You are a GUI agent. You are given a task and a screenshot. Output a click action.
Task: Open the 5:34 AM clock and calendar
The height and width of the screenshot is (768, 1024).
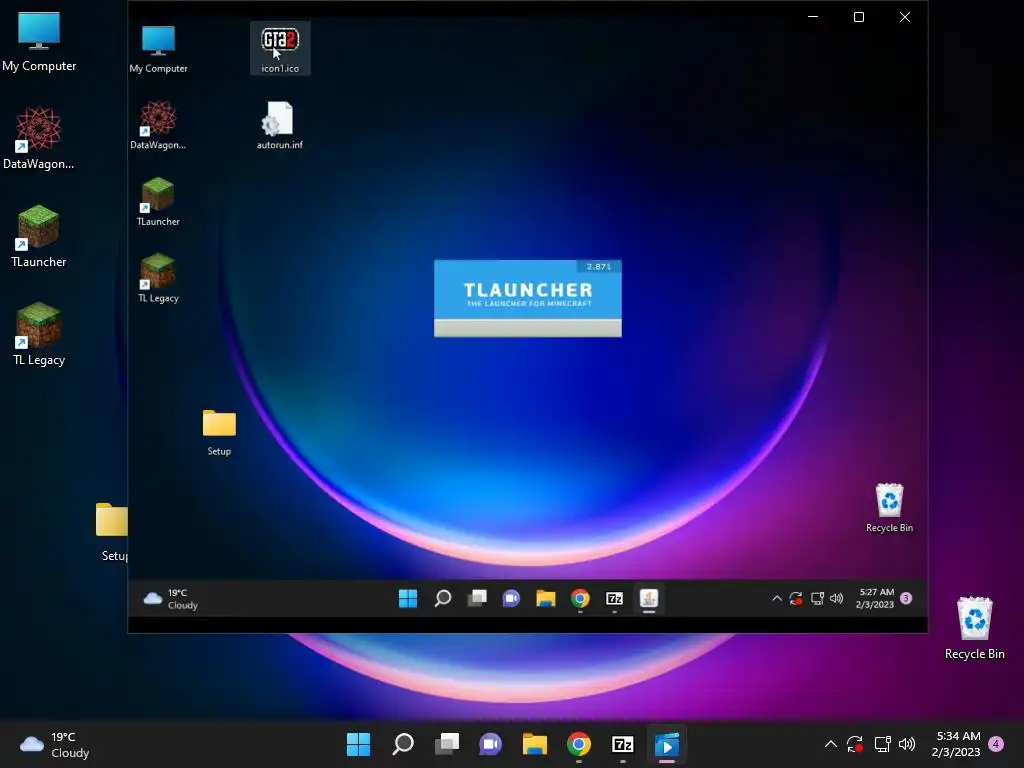957,744
